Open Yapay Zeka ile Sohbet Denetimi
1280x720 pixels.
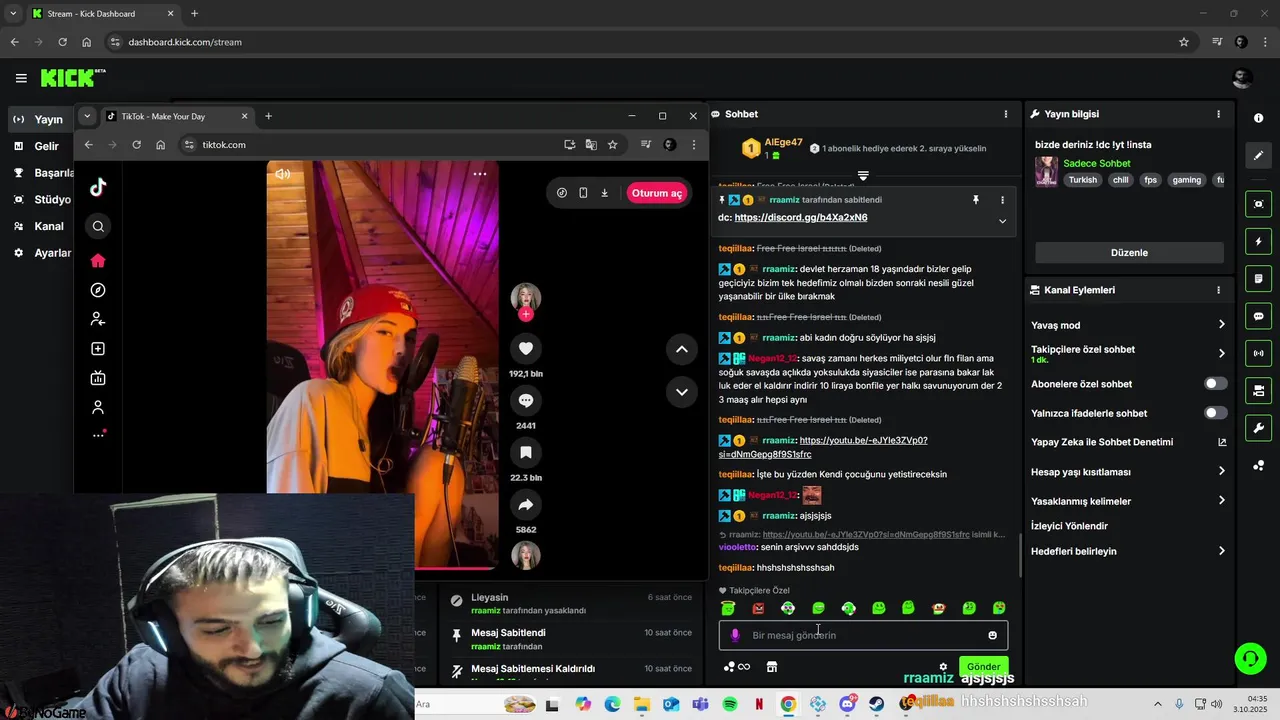pos(1129,442)
